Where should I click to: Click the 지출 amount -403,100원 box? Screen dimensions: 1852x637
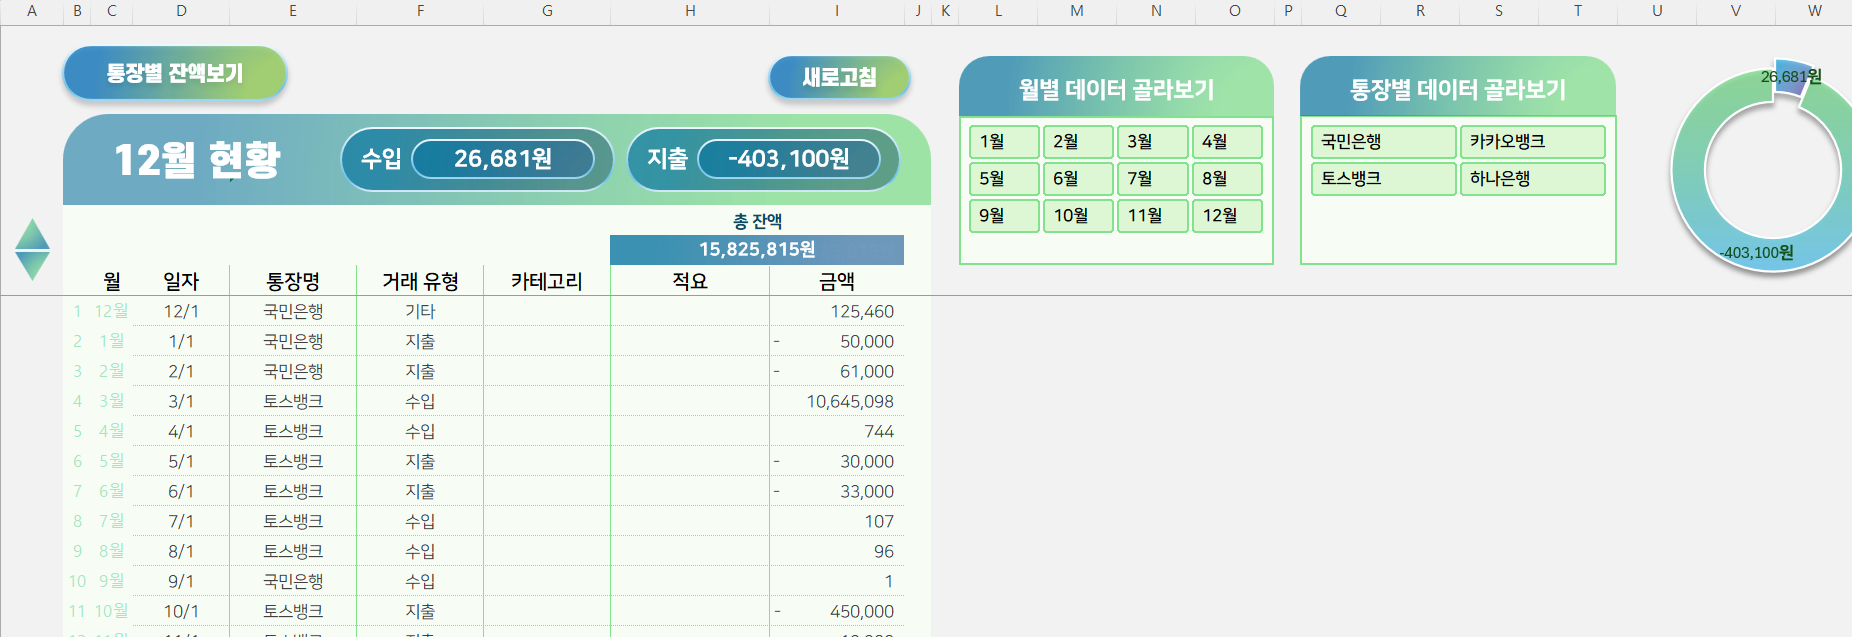coord(788,159)
